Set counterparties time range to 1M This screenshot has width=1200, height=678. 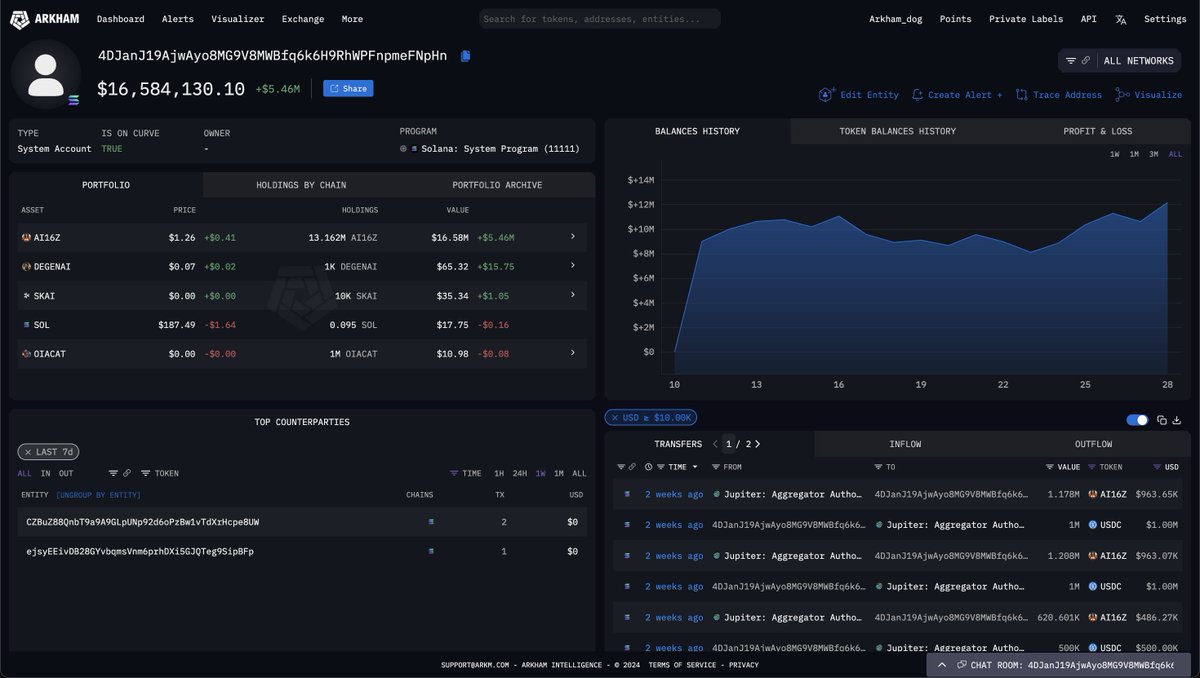point(558,473)
